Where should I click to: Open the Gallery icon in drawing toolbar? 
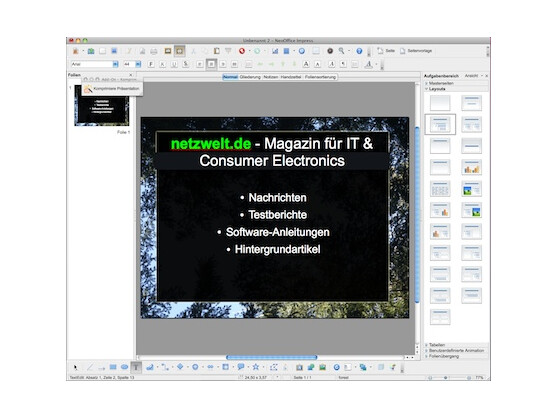coord(323,367)
